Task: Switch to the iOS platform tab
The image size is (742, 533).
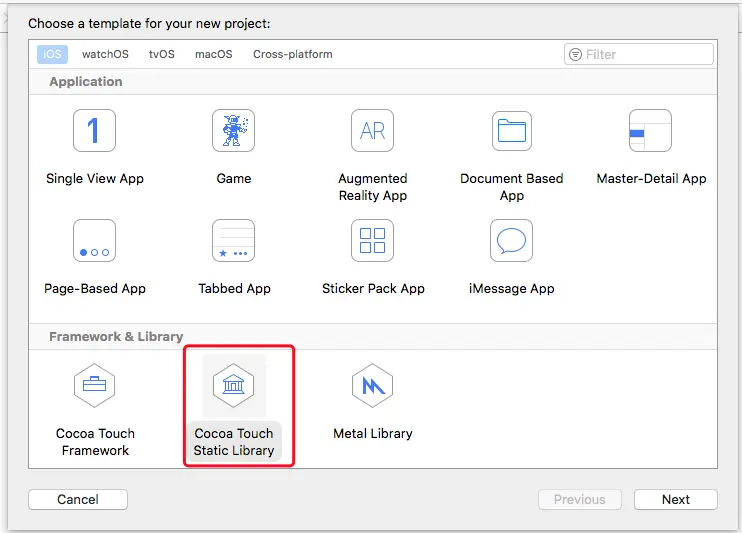Action: [x=52, y=54]
